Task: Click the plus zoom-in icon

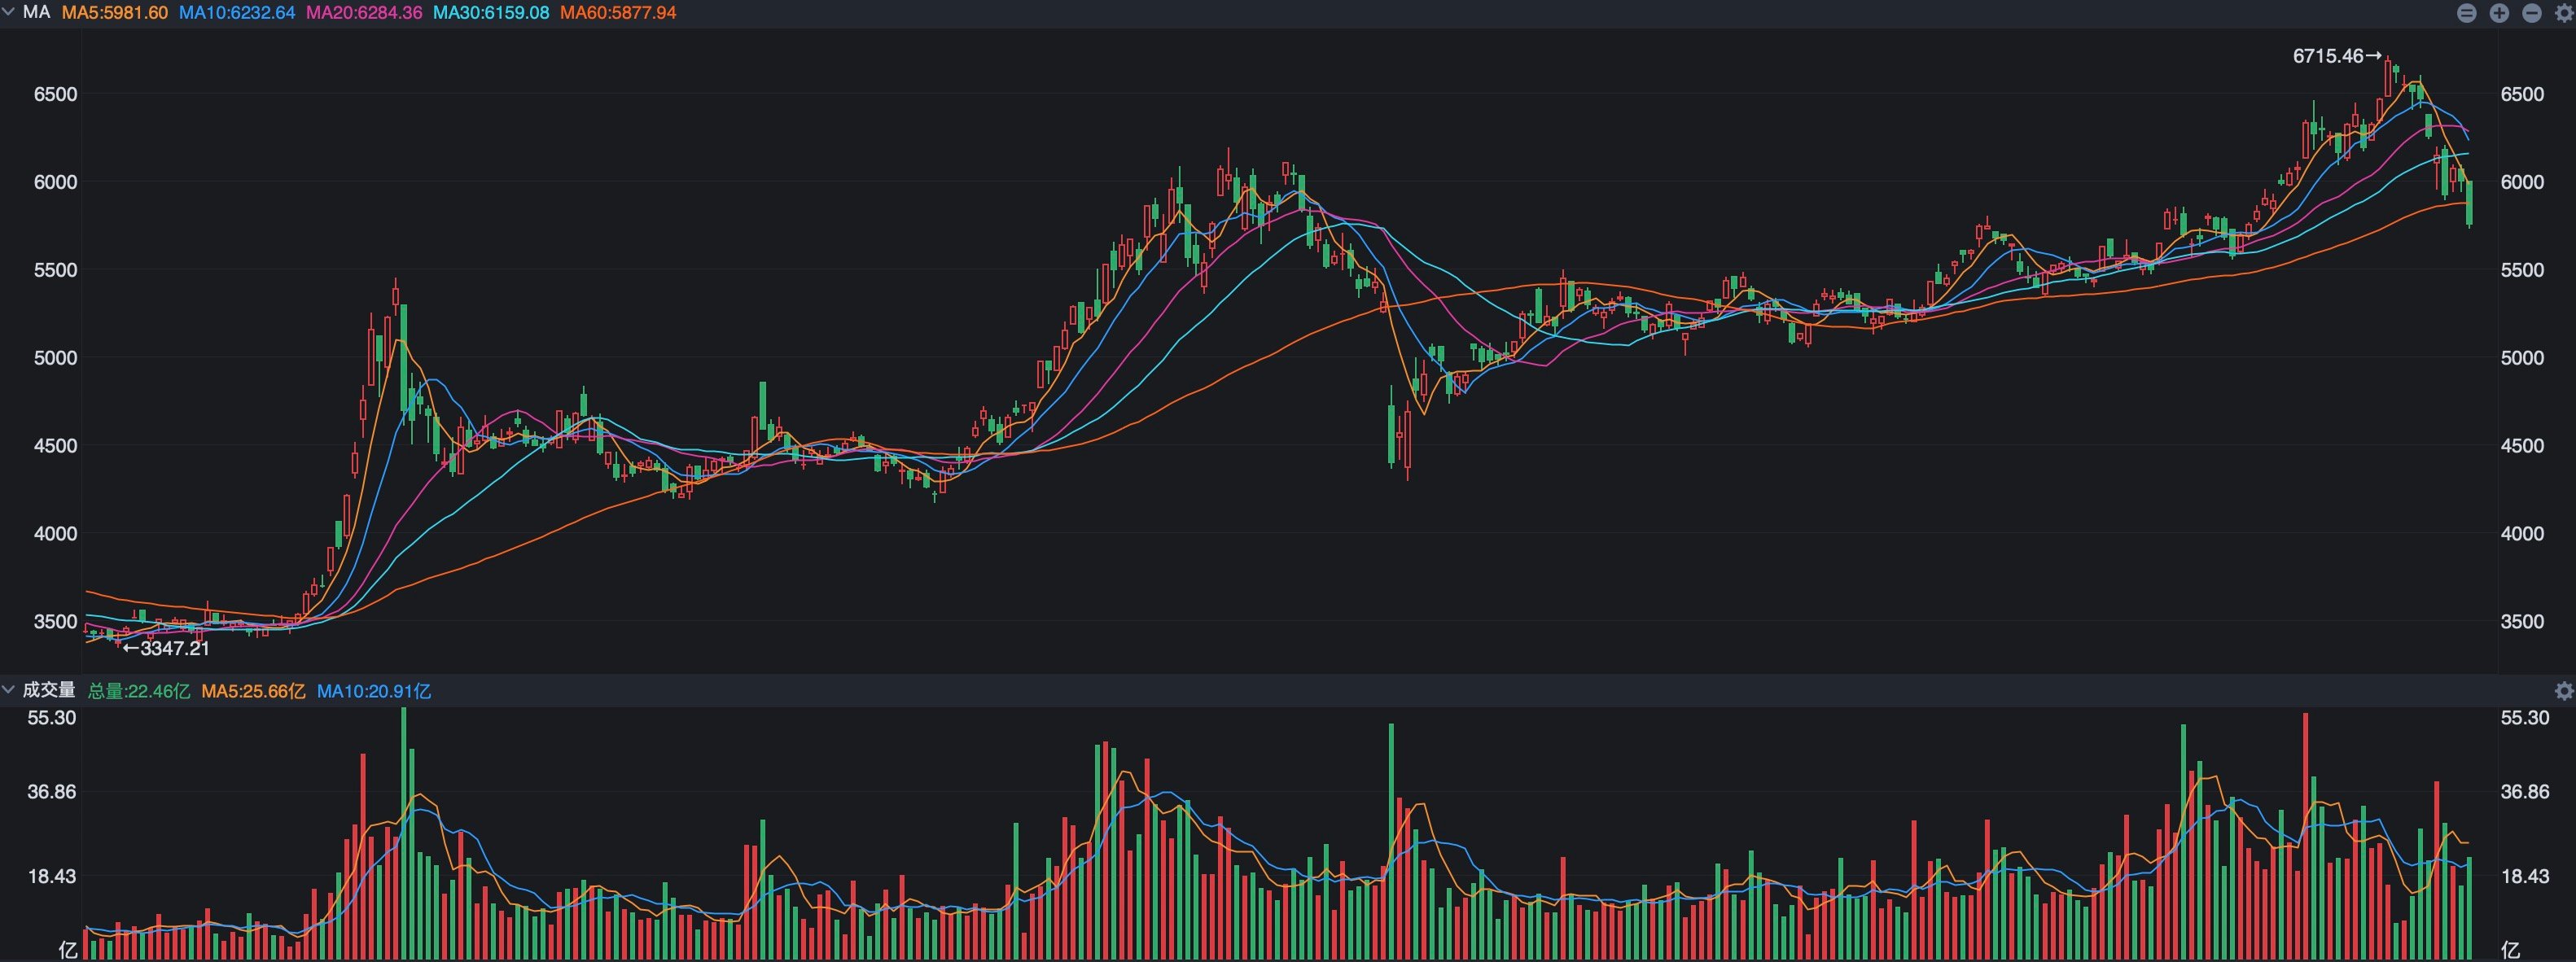Action: pyautogui.click(x=2499, y=13)
